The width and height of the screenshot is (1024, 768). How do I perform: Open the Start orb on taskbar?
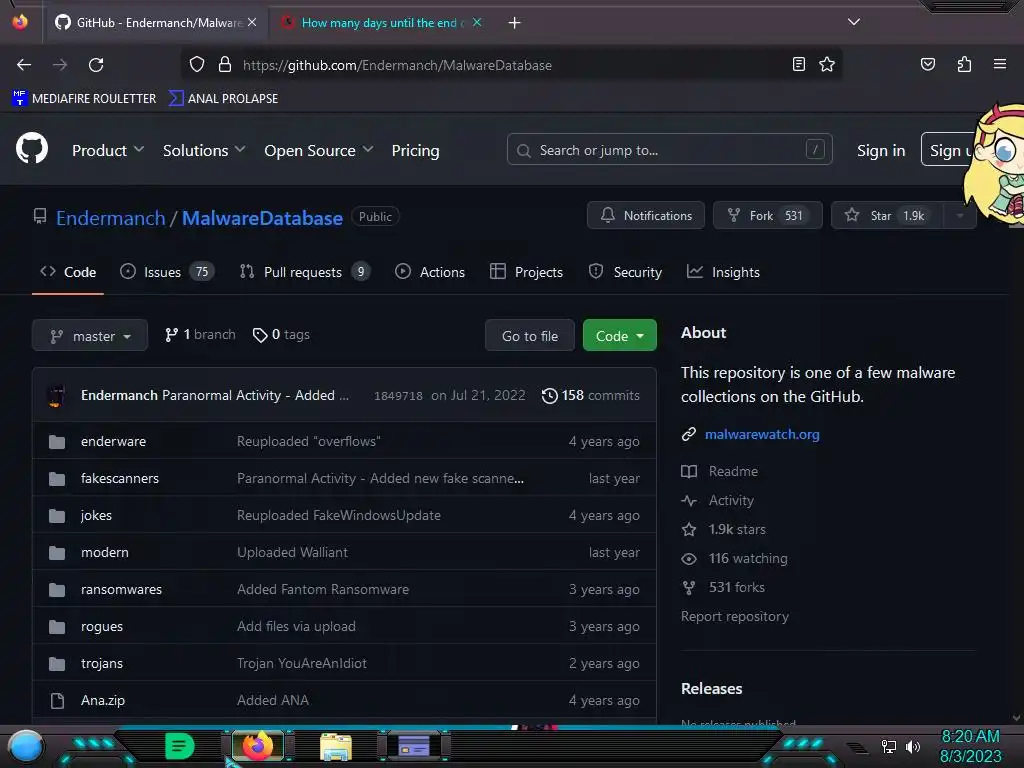pyautogui.click(x=25, y=746)
